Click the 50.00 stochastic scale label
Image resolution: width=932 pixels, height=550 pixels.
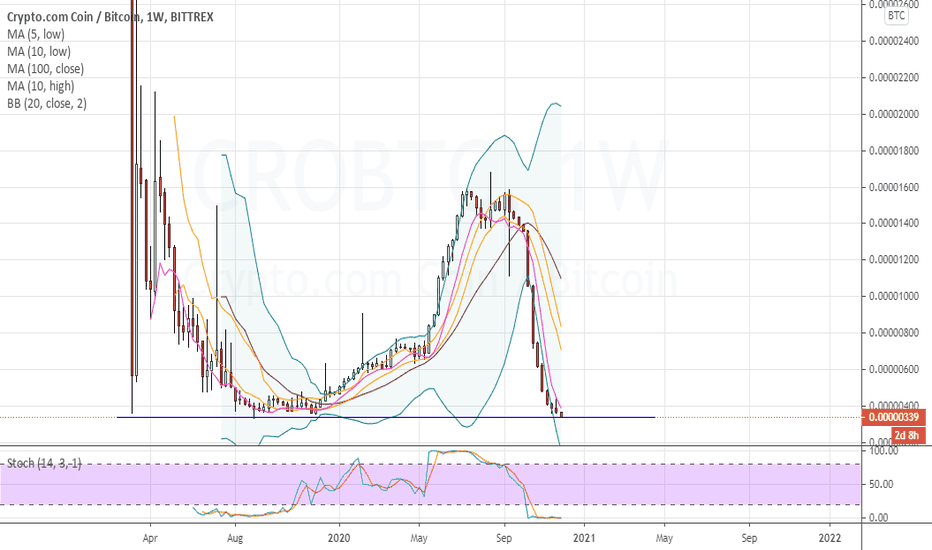tap(881, 484)
